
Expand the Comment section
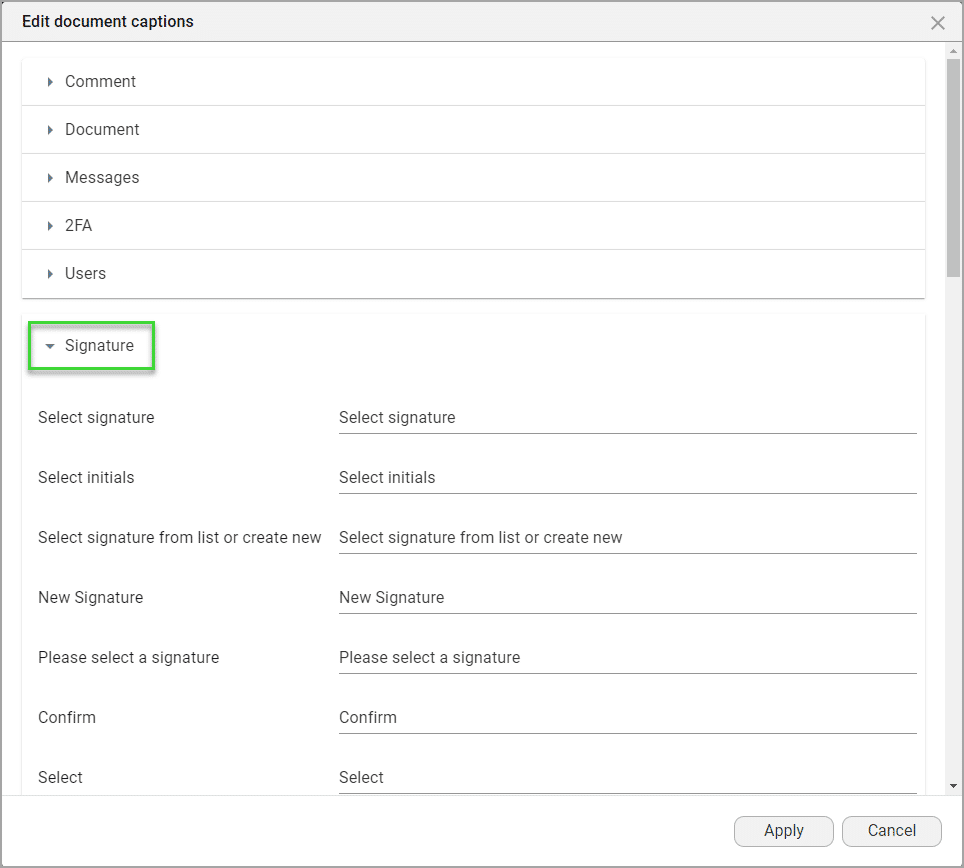point(100,81)
